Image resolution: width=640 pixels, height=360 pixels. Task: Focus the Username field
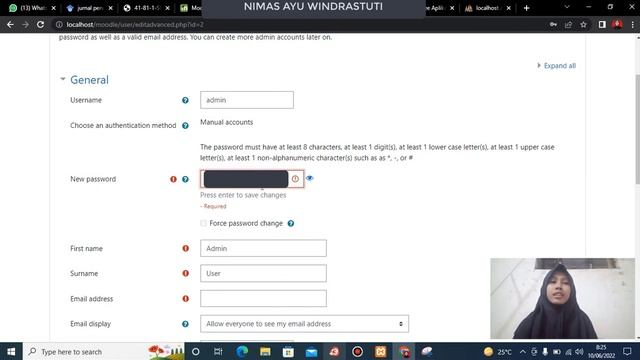tap(247, 100)
